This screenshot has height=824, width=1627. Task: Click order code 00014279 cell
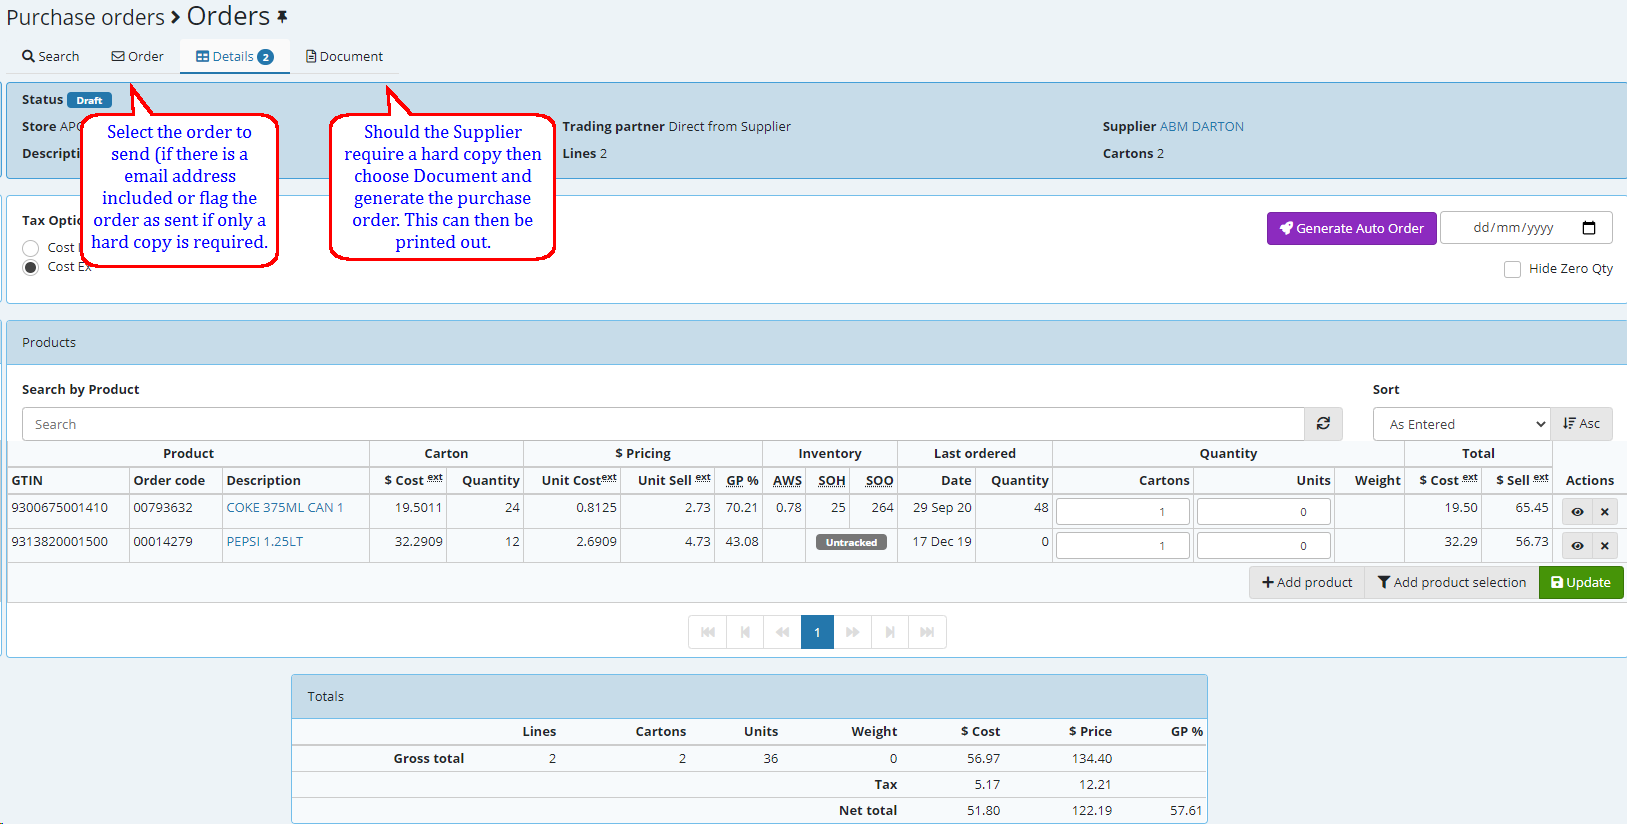[163, 542]
